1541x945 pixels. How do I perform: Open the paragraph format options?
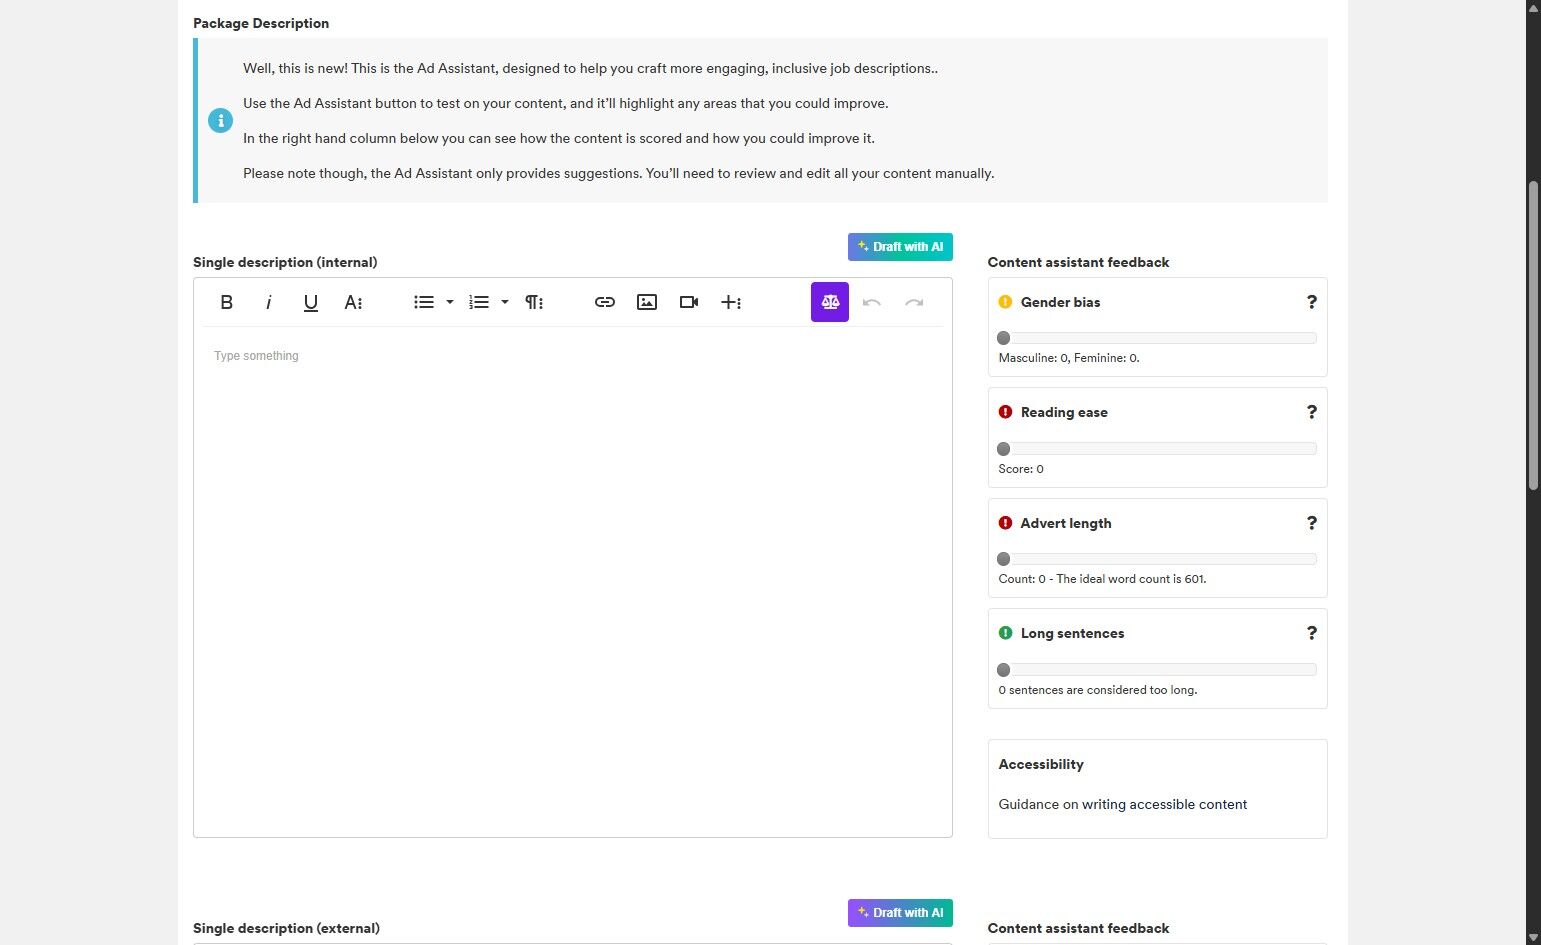534,302
